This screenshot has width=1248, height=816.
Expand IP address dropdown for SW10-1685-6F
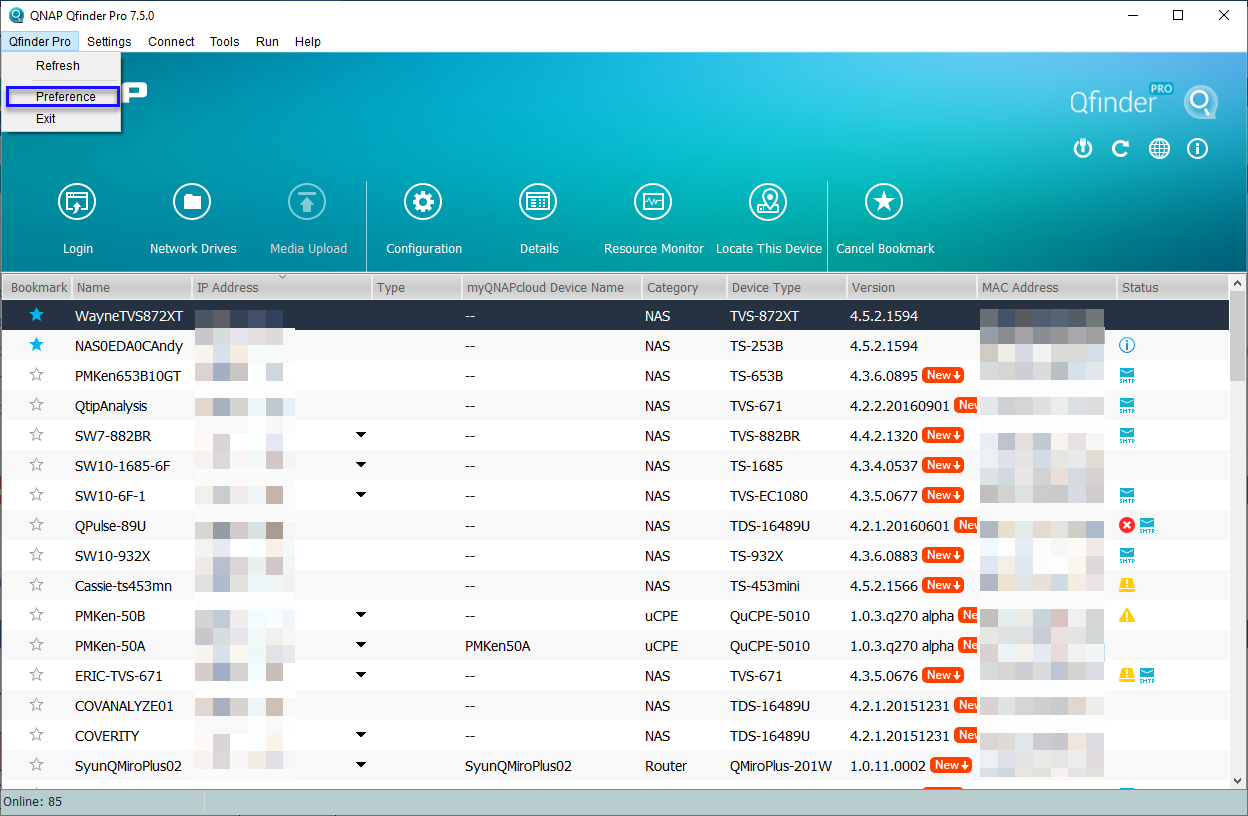tap(361, 465)
